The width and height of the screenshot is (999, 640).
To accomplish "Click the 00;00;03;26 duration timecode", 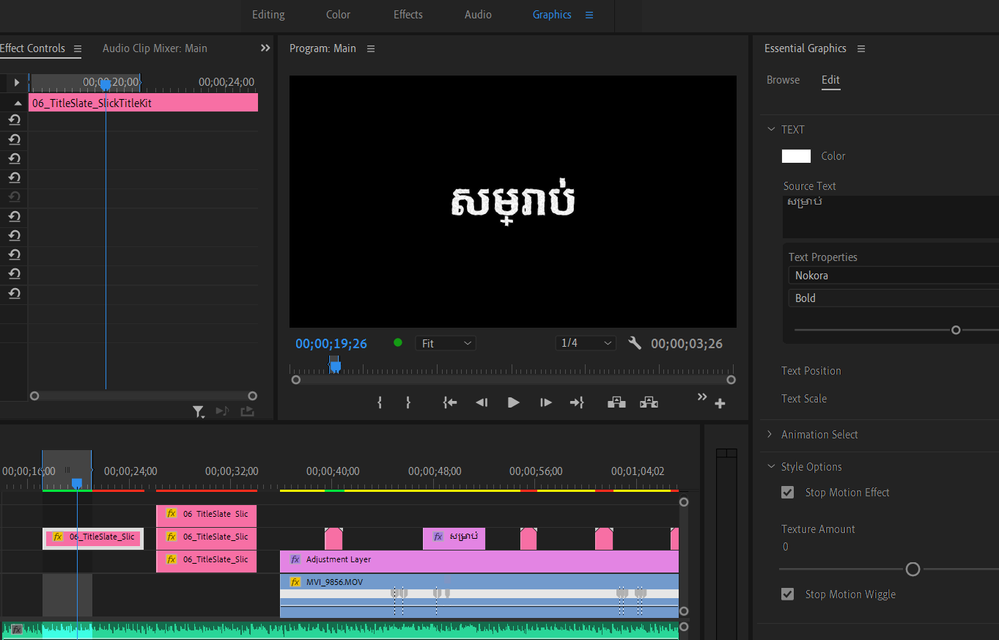I will coord(687,344).
